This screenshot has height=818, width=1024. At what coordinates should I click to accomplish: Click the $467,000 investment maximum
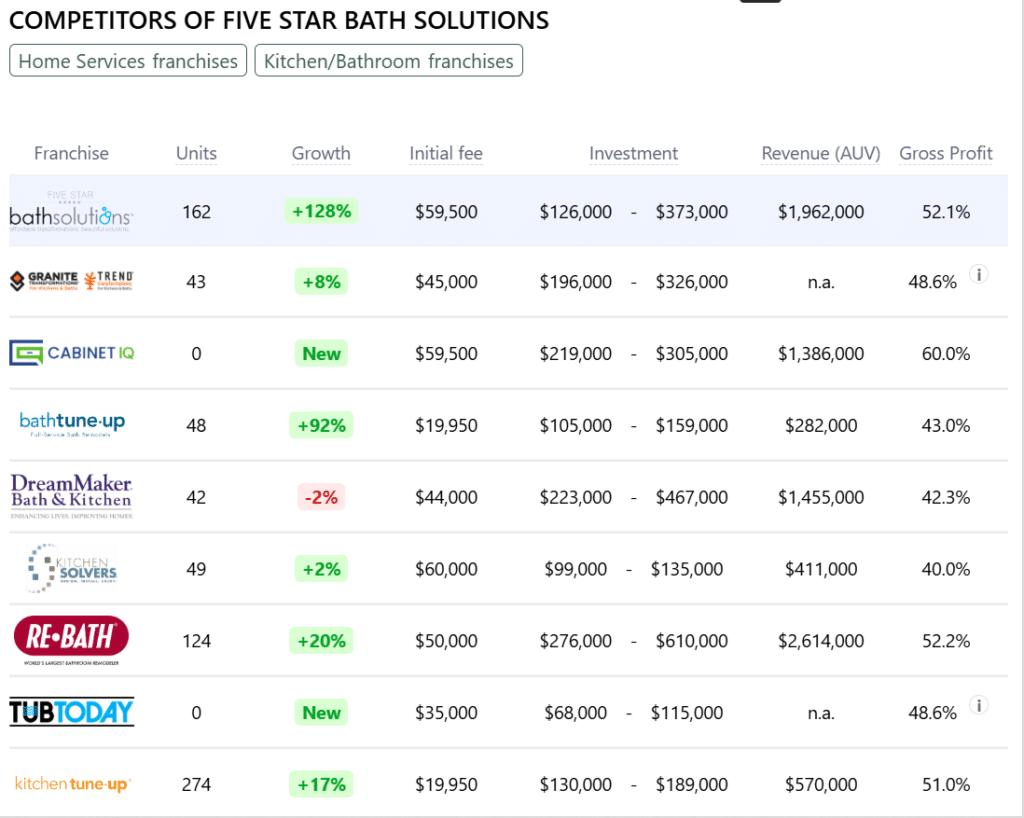[692, 497]
